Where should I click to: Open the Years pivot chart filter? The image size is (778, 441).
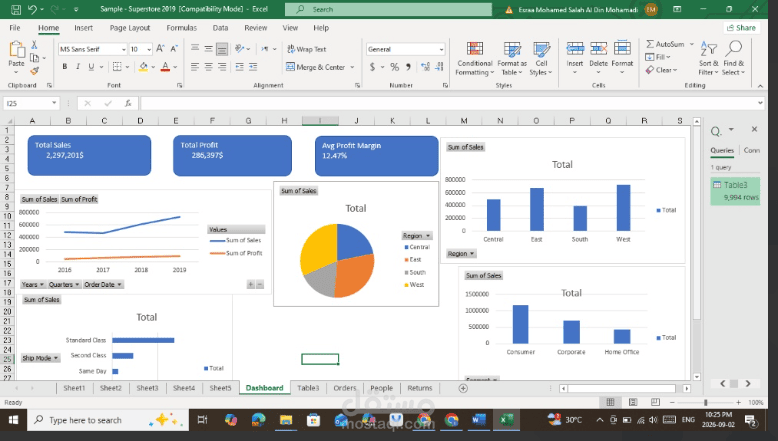point(33,284)
